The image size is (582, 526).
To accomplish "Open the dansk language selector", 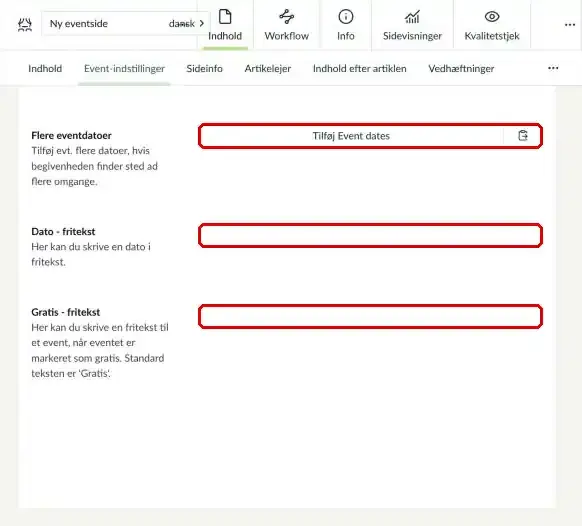I will click(x=186, y=24).
